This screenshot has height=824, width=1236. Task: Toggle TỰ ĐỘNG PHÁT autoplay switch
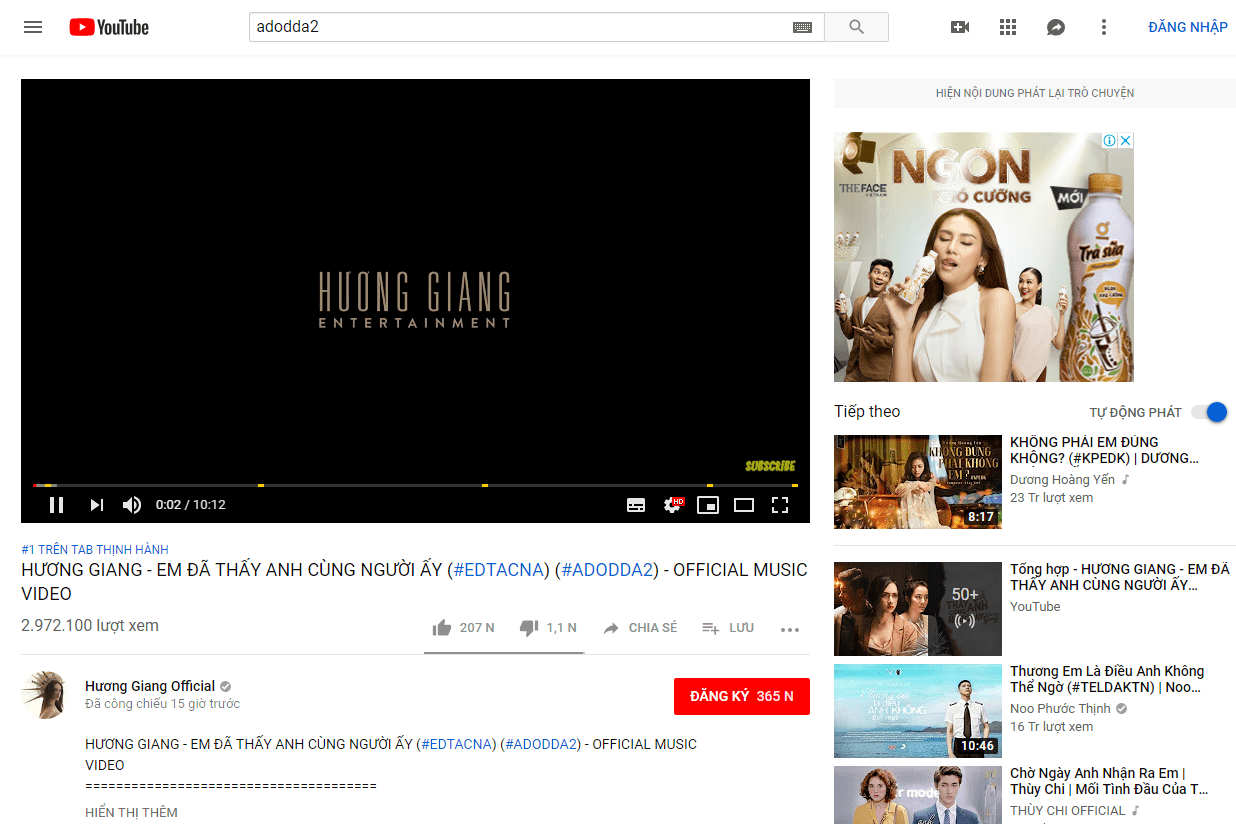pos(1210,412)
